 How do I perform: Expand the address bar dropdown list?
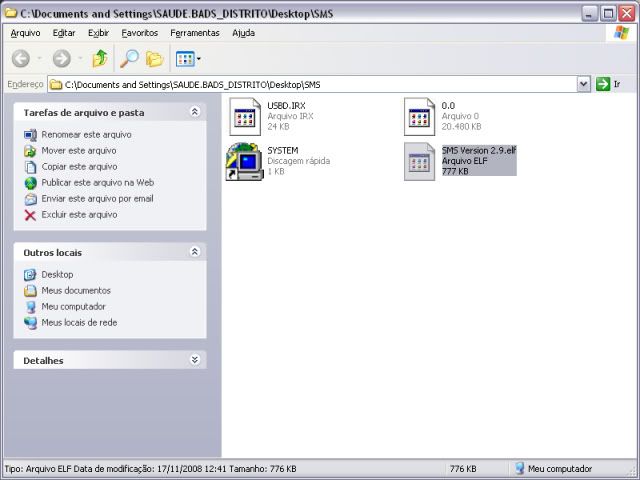(x=584, y=84)
